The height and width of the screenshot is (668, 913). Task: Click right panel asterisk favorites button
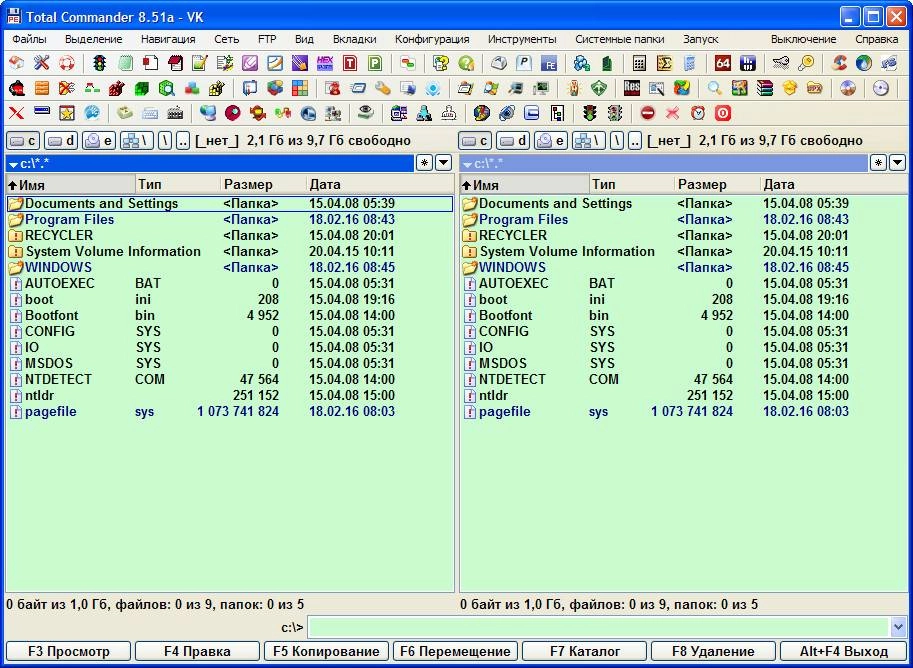[878, 163]
